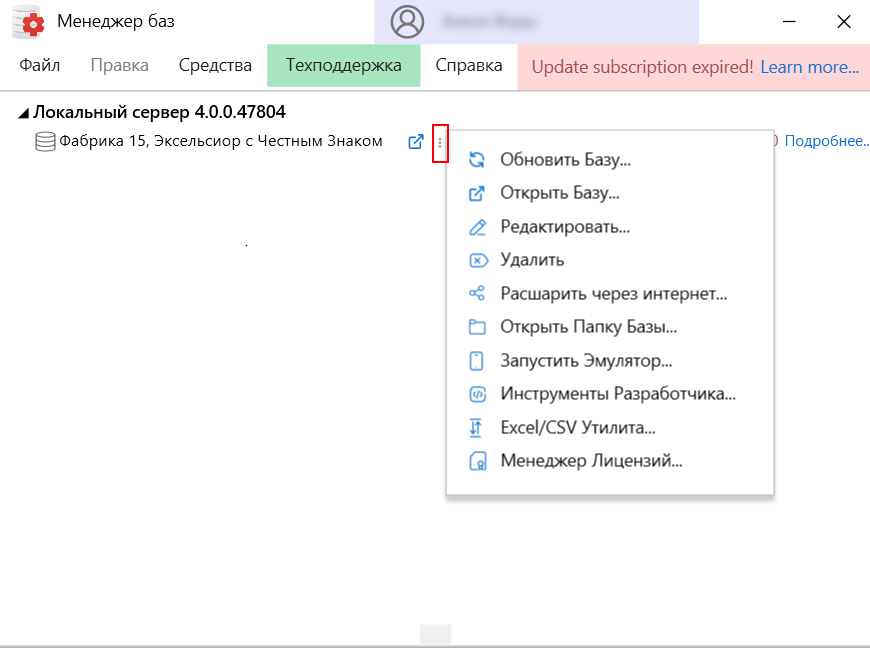Image resolution: width=870 pixels, height=648 pixels.
Task: Click the phone icon for Запустить Эмулятор
Action: tap(478, 361)
